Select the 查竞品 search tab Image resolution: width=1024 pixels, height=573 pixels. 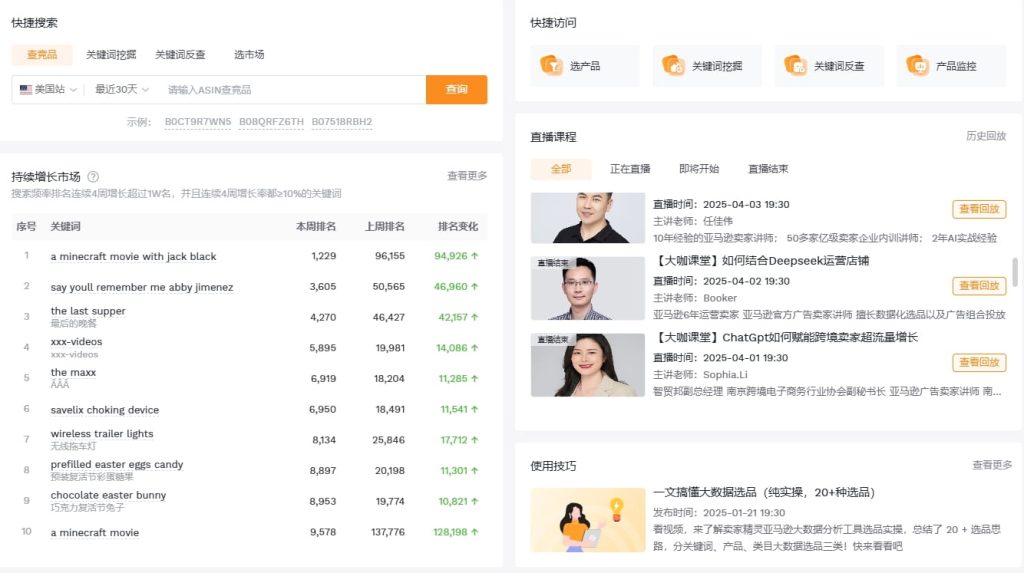(x=42, y=54)
